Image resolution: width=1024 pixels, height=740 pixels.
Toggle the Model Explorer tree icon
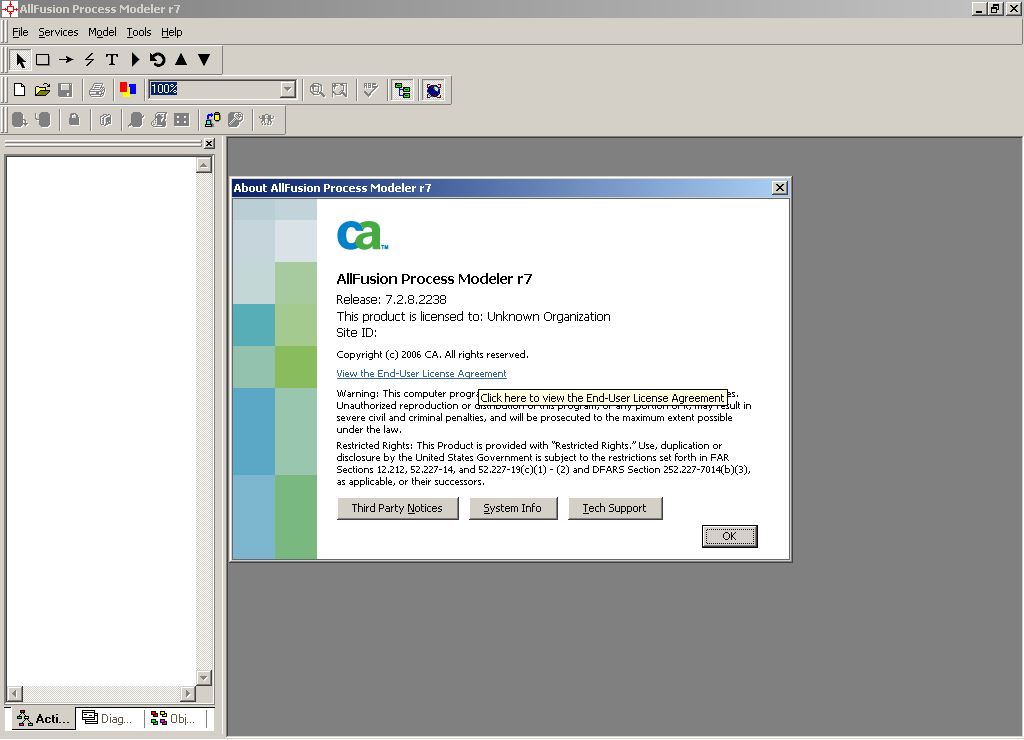point(402,90)
